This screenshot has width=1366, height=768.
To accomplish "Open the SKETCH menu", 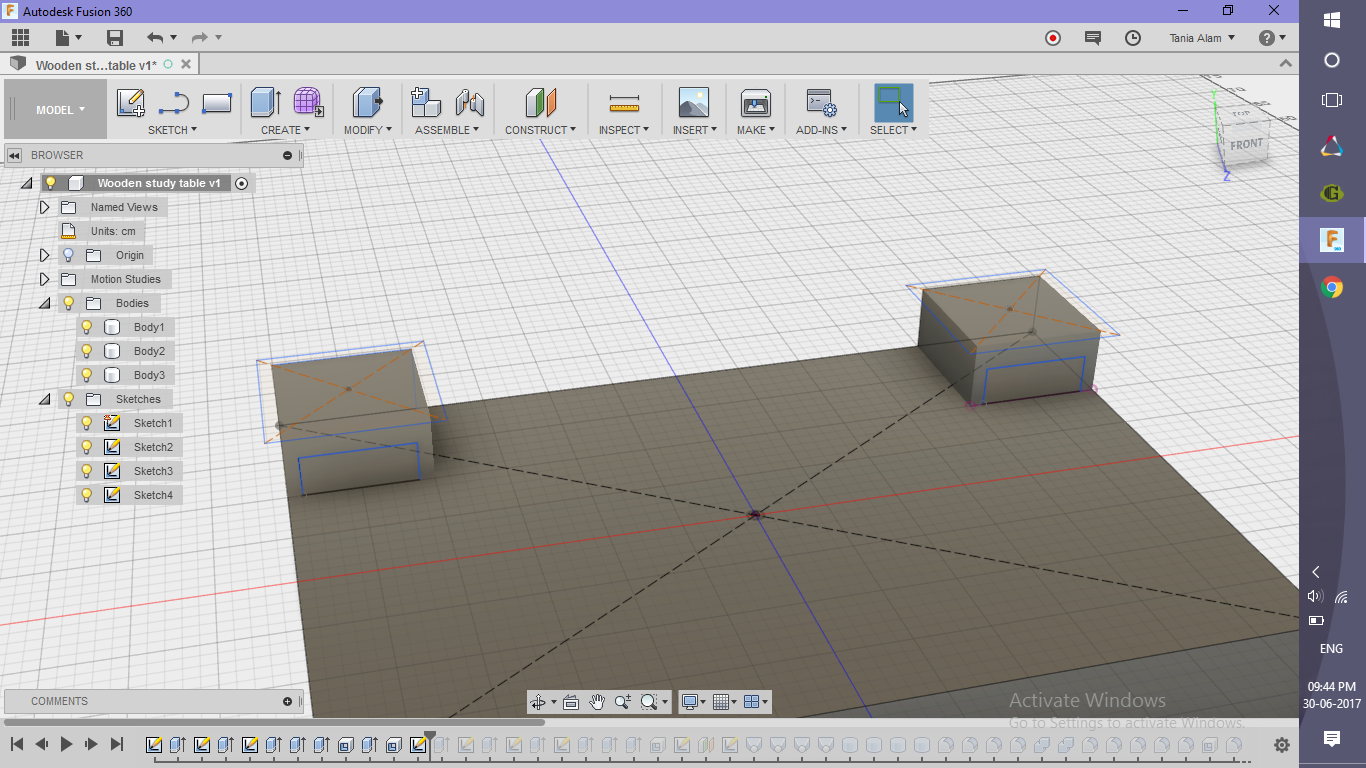I will 172,130.
